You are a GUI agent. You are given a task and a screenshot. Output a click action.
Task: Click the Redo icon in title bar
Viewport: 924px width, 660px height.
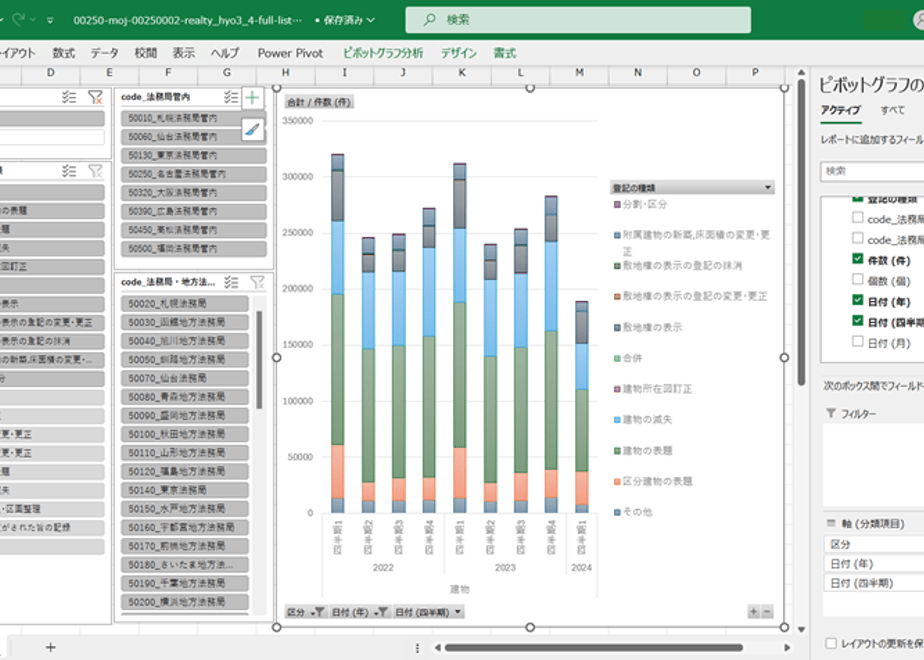click(18, 20)
